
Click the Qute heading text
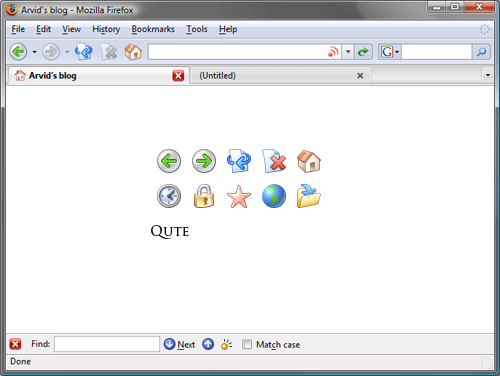(170, 231)
